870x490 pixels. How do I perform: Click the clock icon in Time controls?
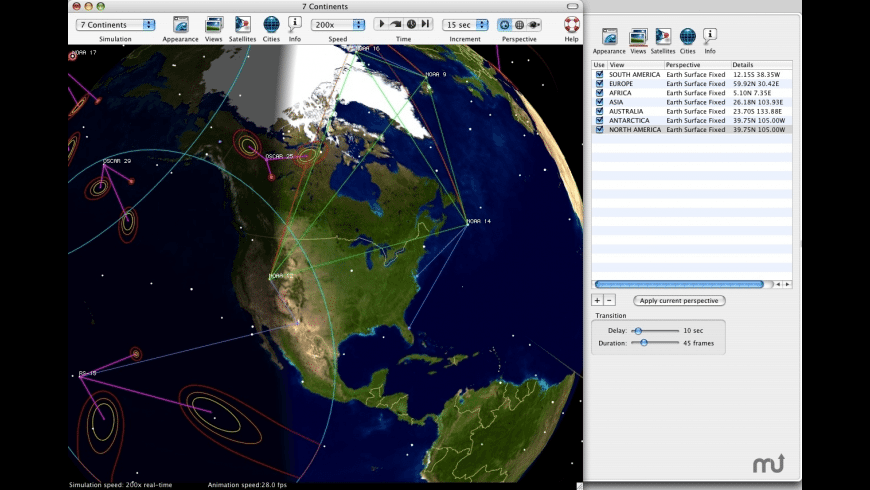pyautogui.click(x=411, y=24)
